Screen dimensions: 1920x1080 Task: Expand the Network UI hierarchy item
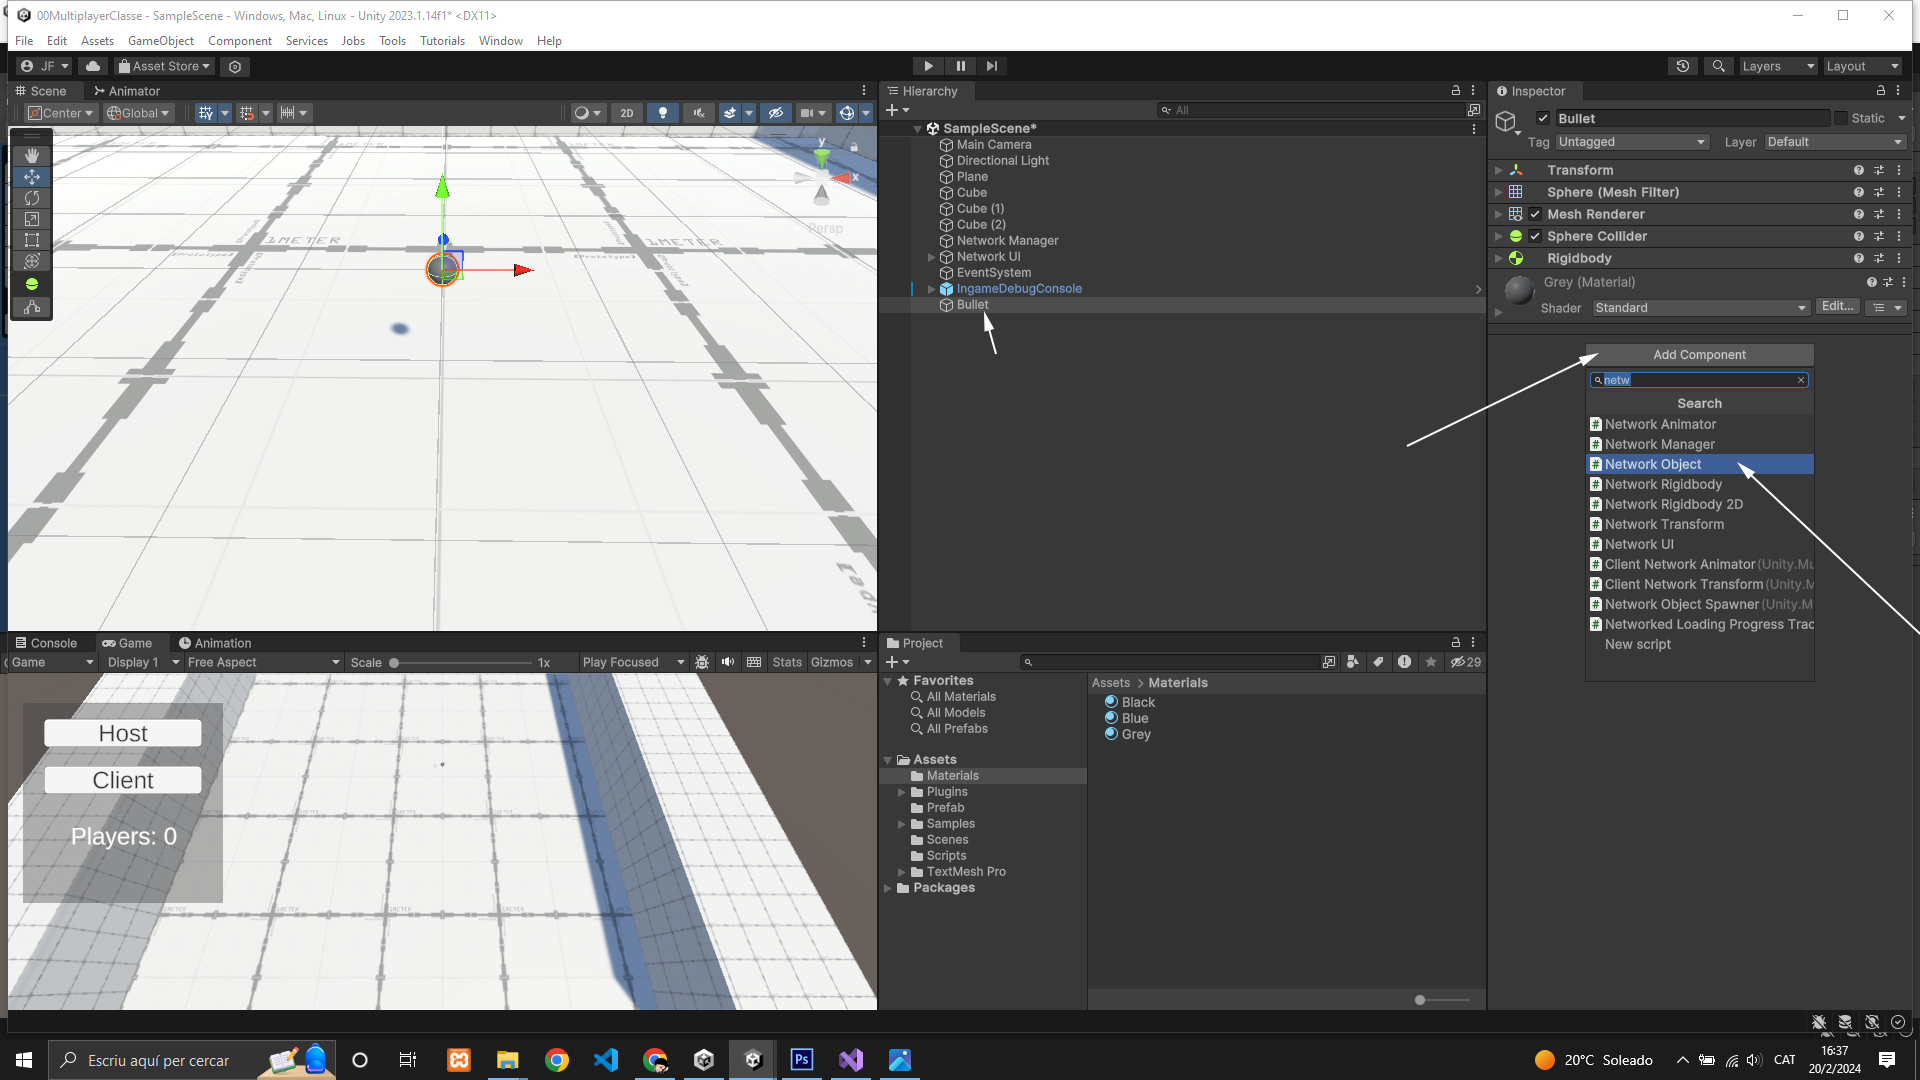931,257
